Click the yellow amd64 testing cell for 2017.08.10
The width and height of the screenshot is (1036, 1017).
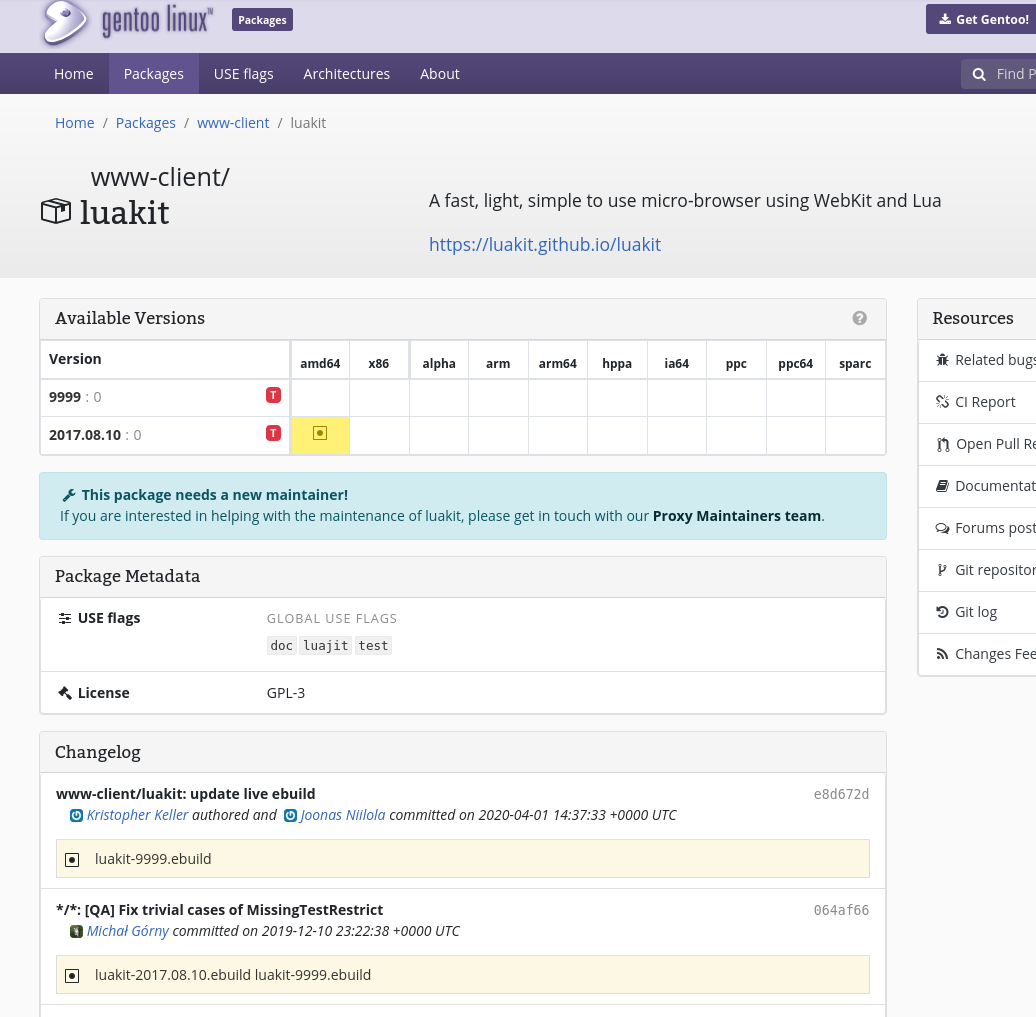320,435
